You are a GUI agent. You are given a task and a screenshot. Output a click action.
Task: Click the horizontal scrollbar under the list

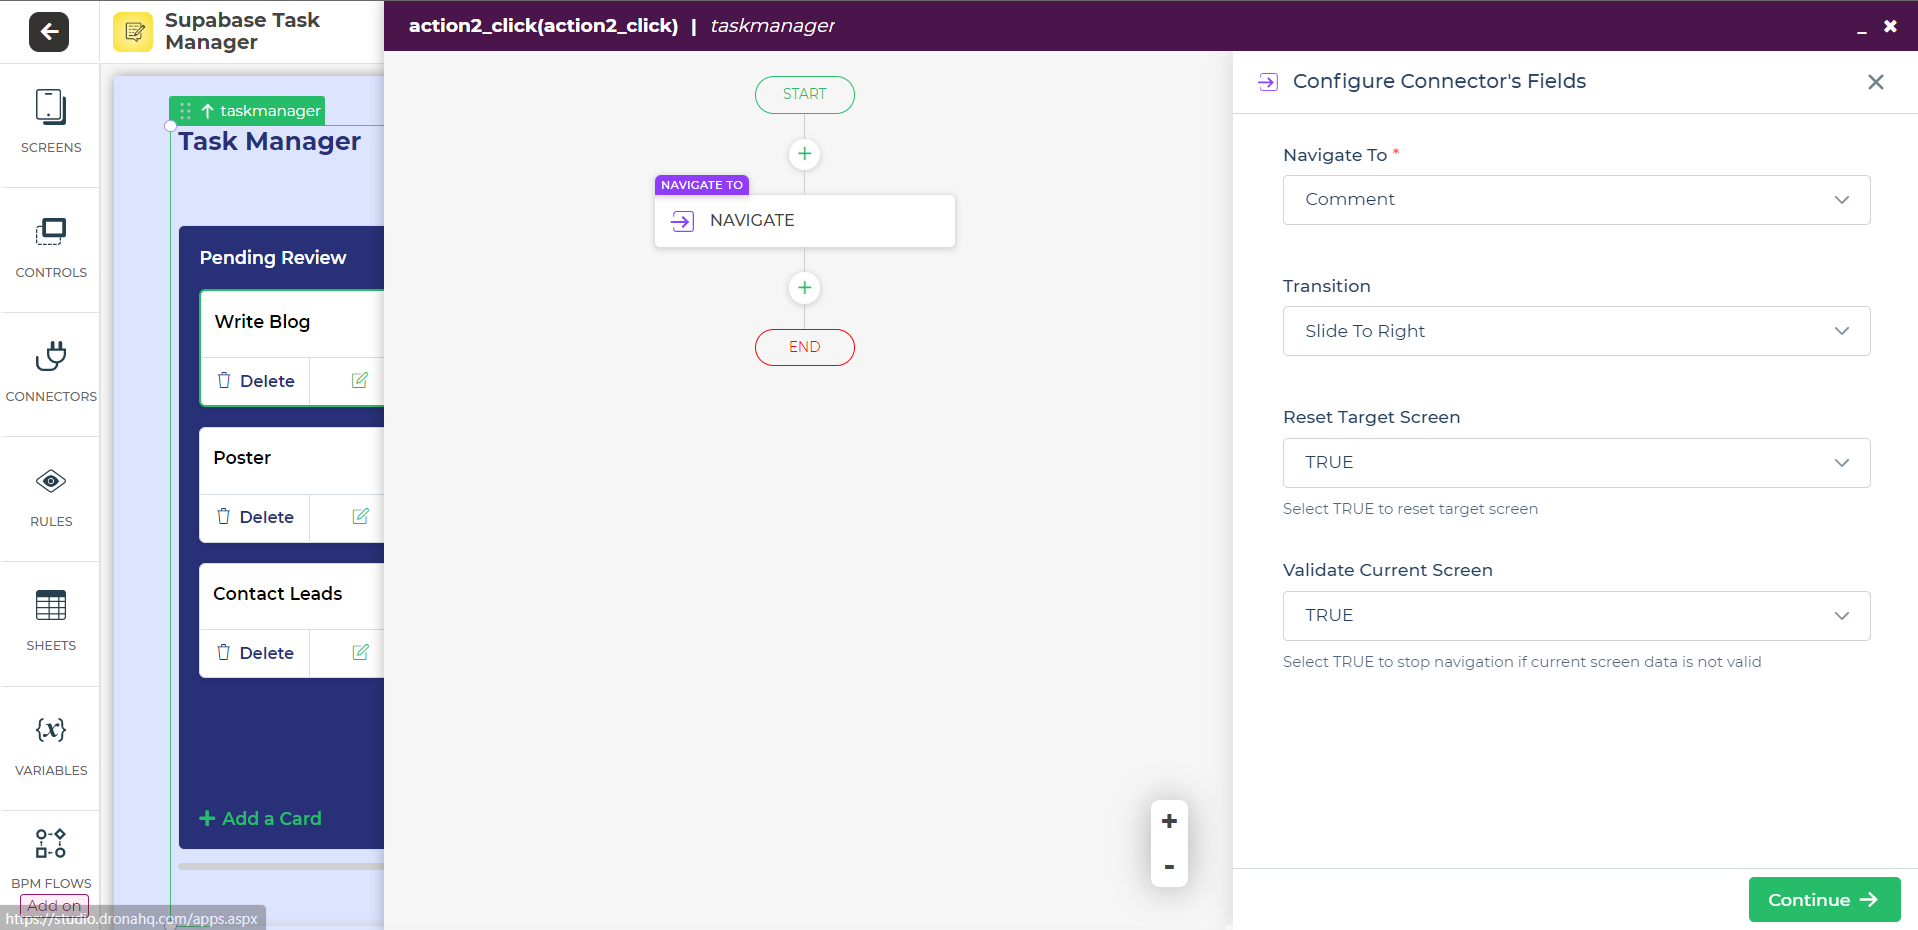point(281,866)
